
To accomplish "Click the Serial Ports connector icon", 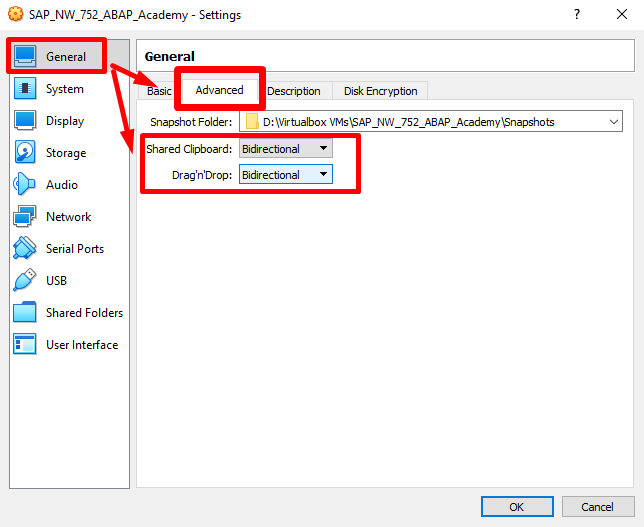I will 25,248.
